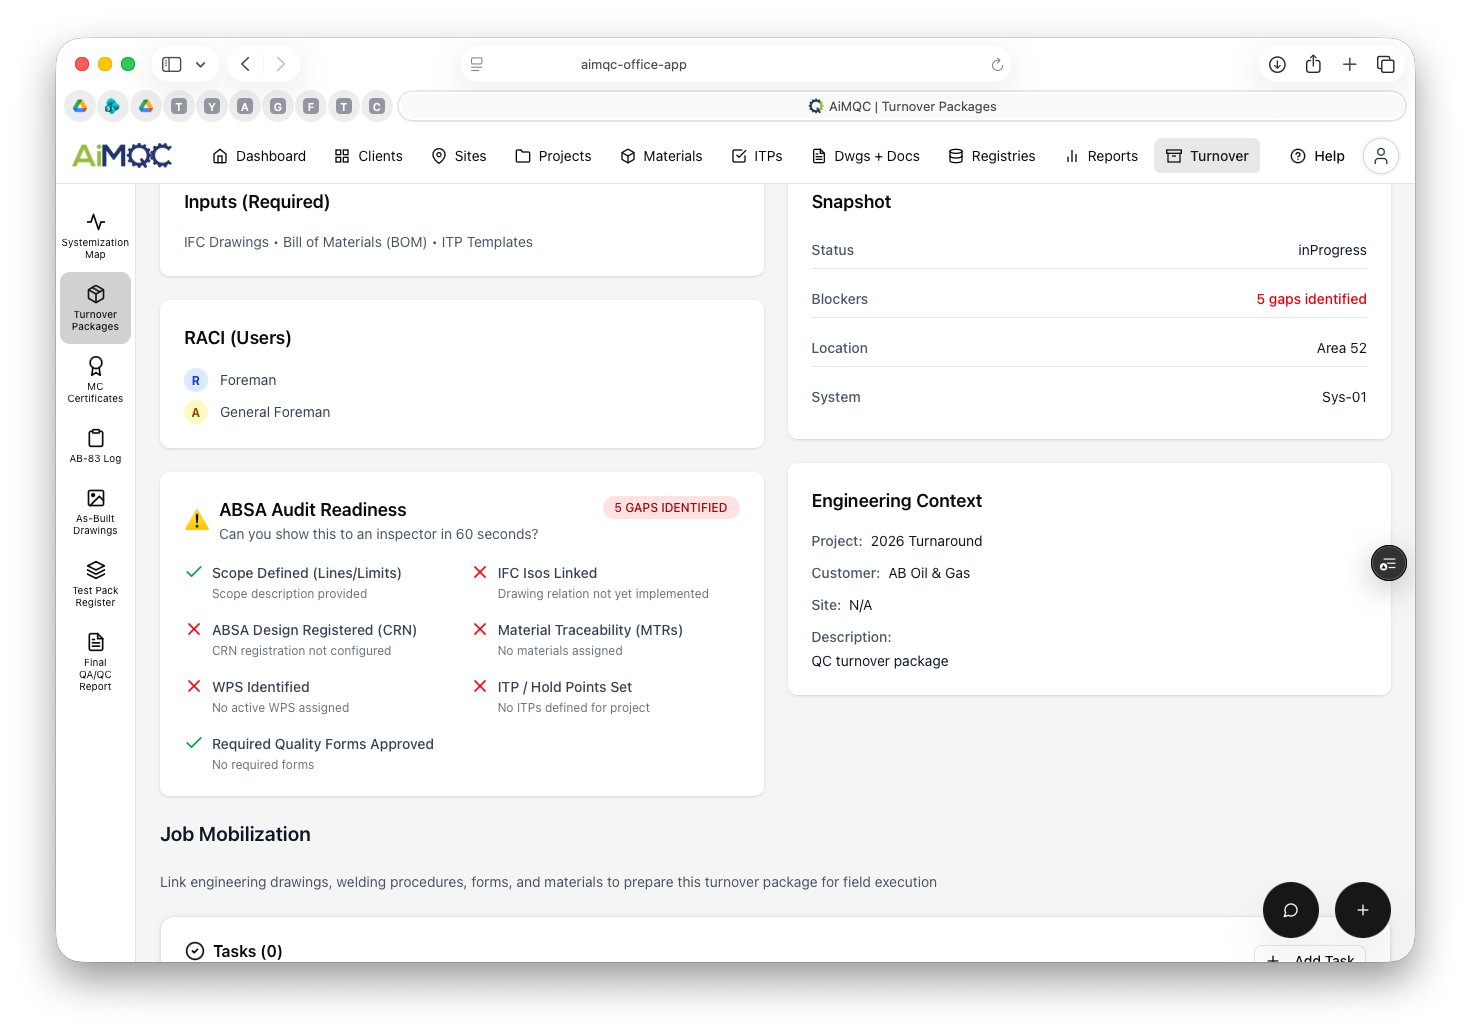
Task: Click the Add Task button
Action: (1312, 957)
